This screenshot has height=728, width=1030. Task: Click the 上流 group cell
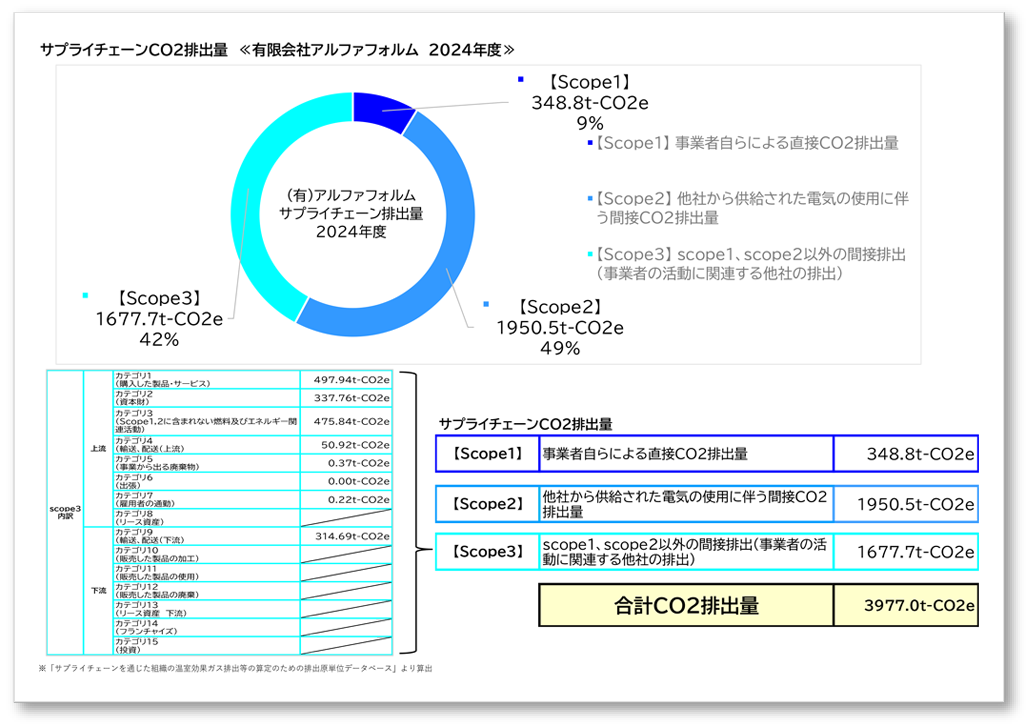pos(99,449)
